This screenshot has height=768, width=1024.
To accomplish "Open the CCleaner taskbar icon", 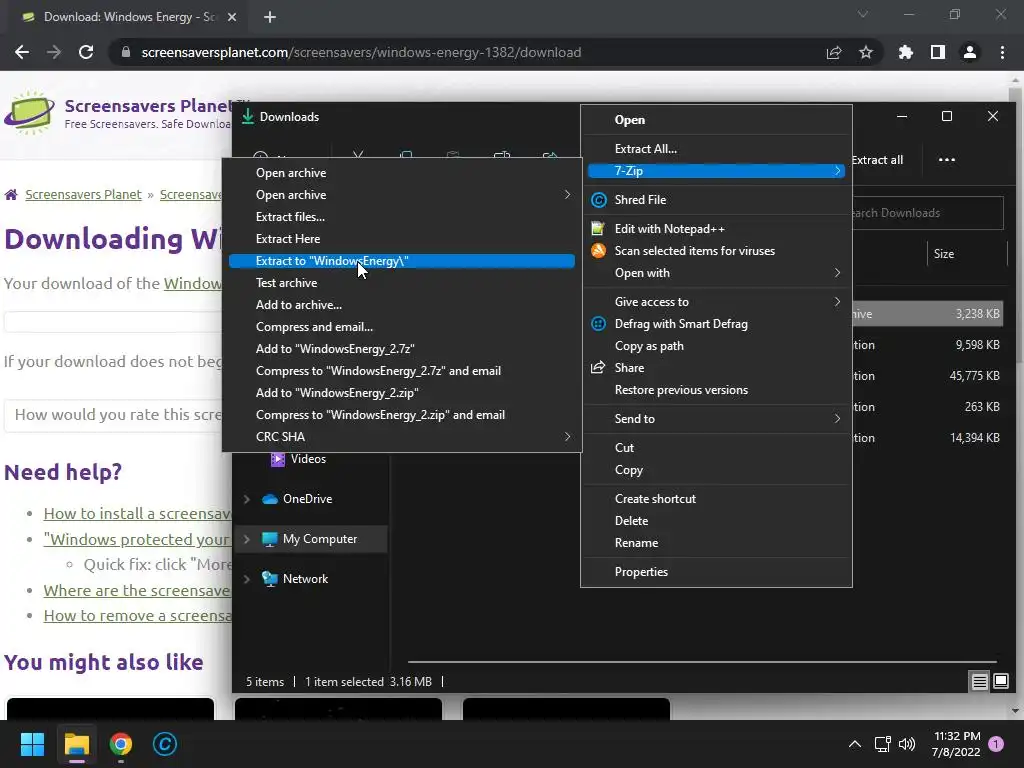I will coord(165,744).
